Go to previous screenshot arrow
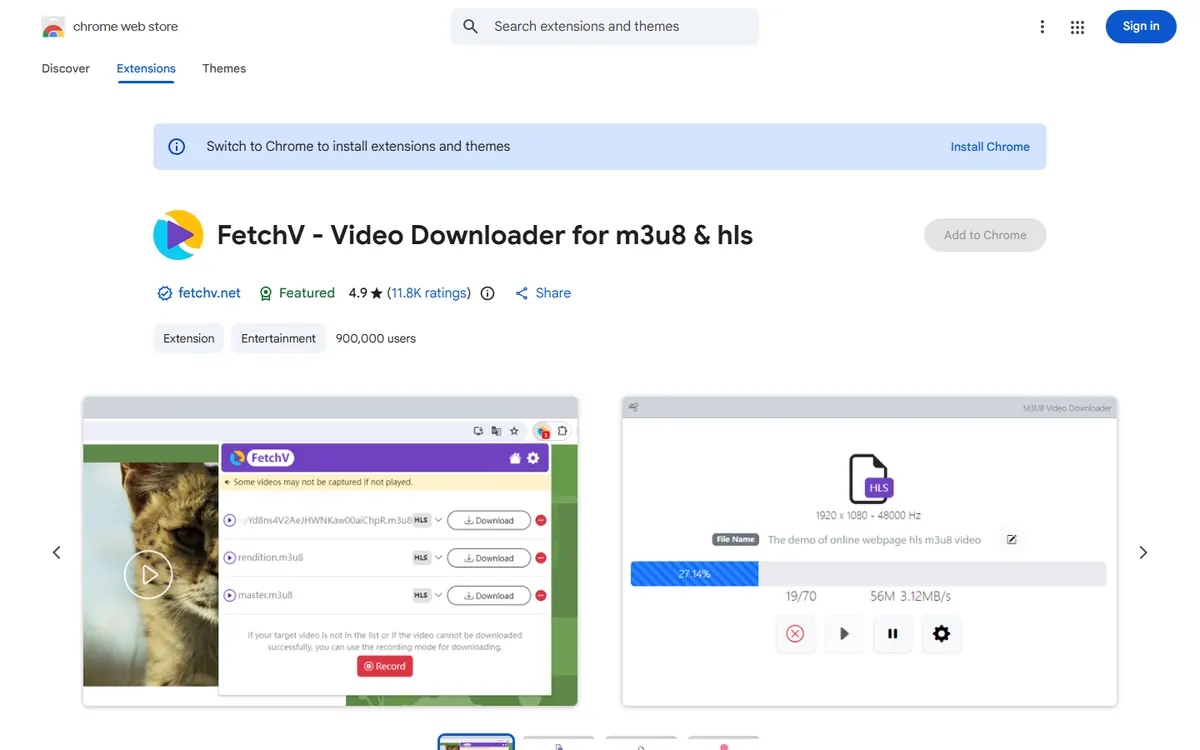The width and height of the screenshot is (1200, 750). tap(57, 552)
